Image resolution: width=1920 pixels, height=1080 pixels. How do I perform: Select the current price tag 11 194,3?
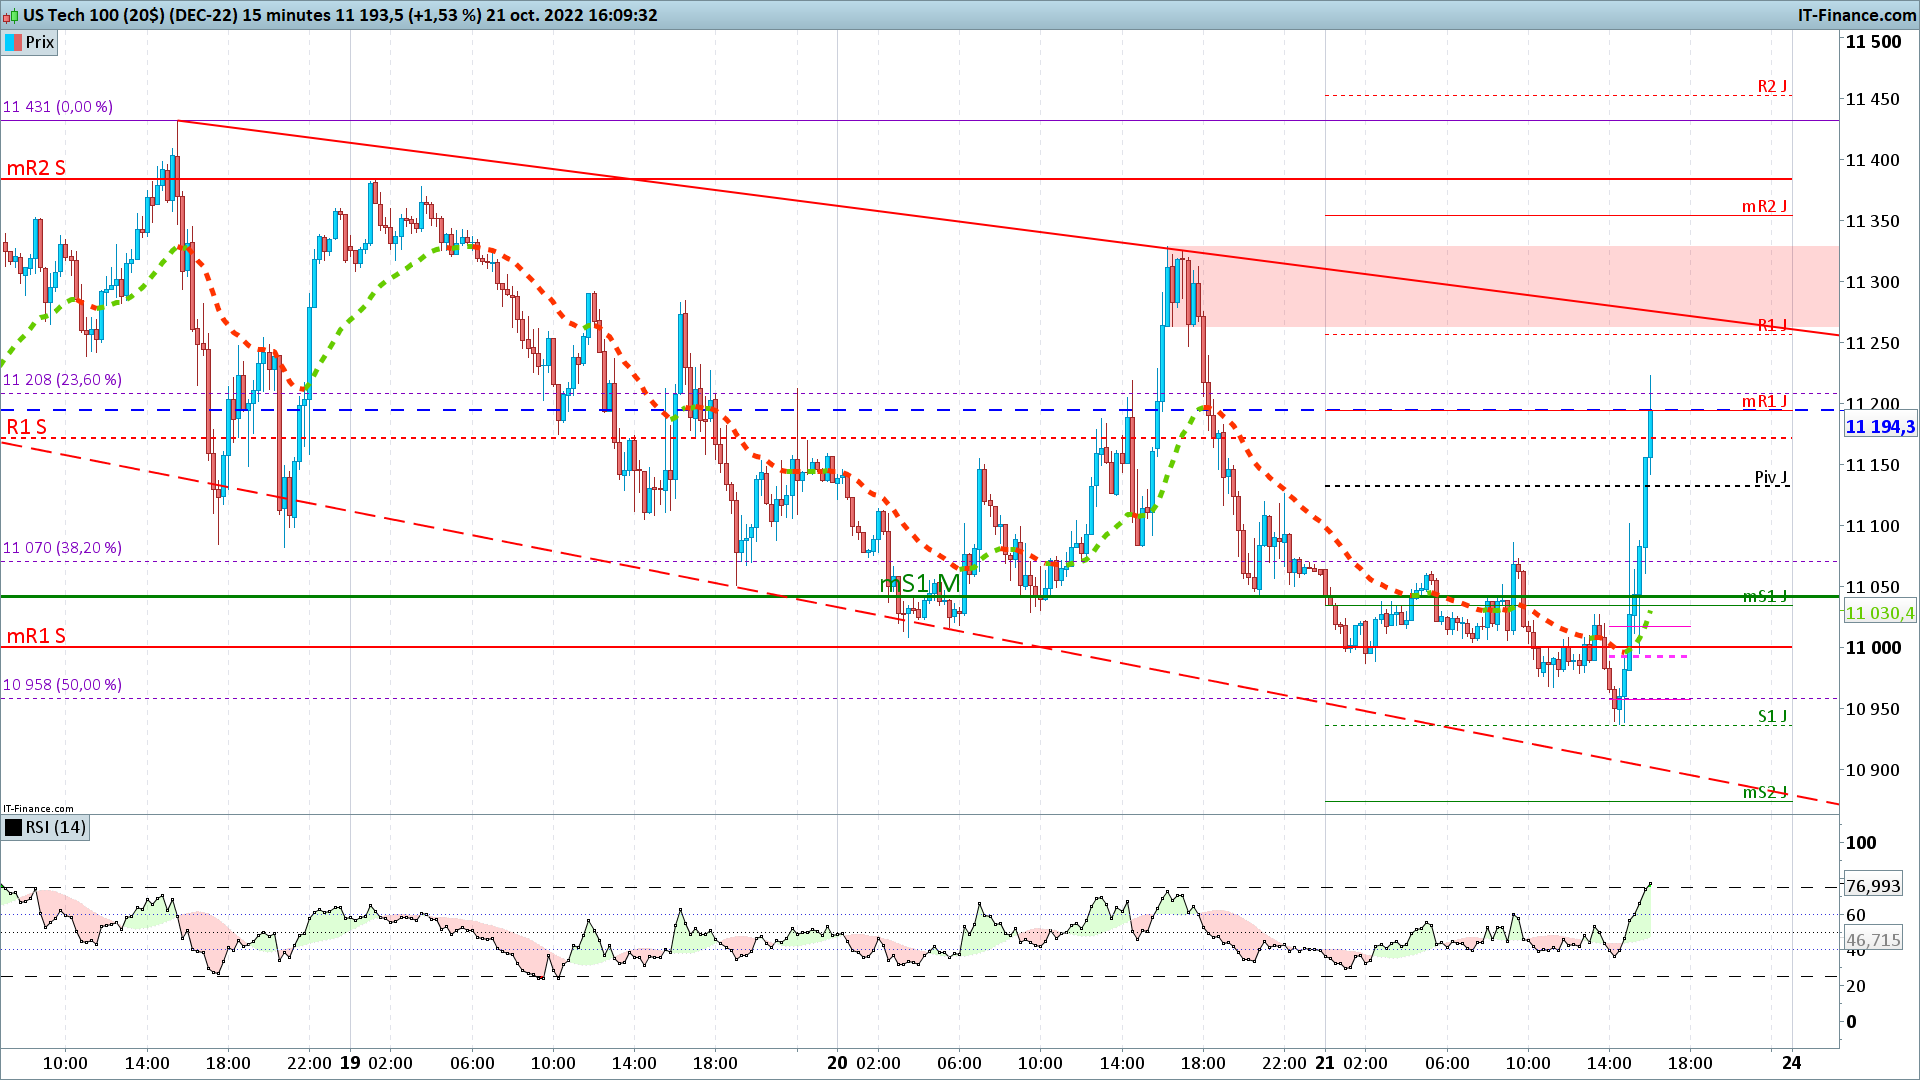coord(1880,427)
